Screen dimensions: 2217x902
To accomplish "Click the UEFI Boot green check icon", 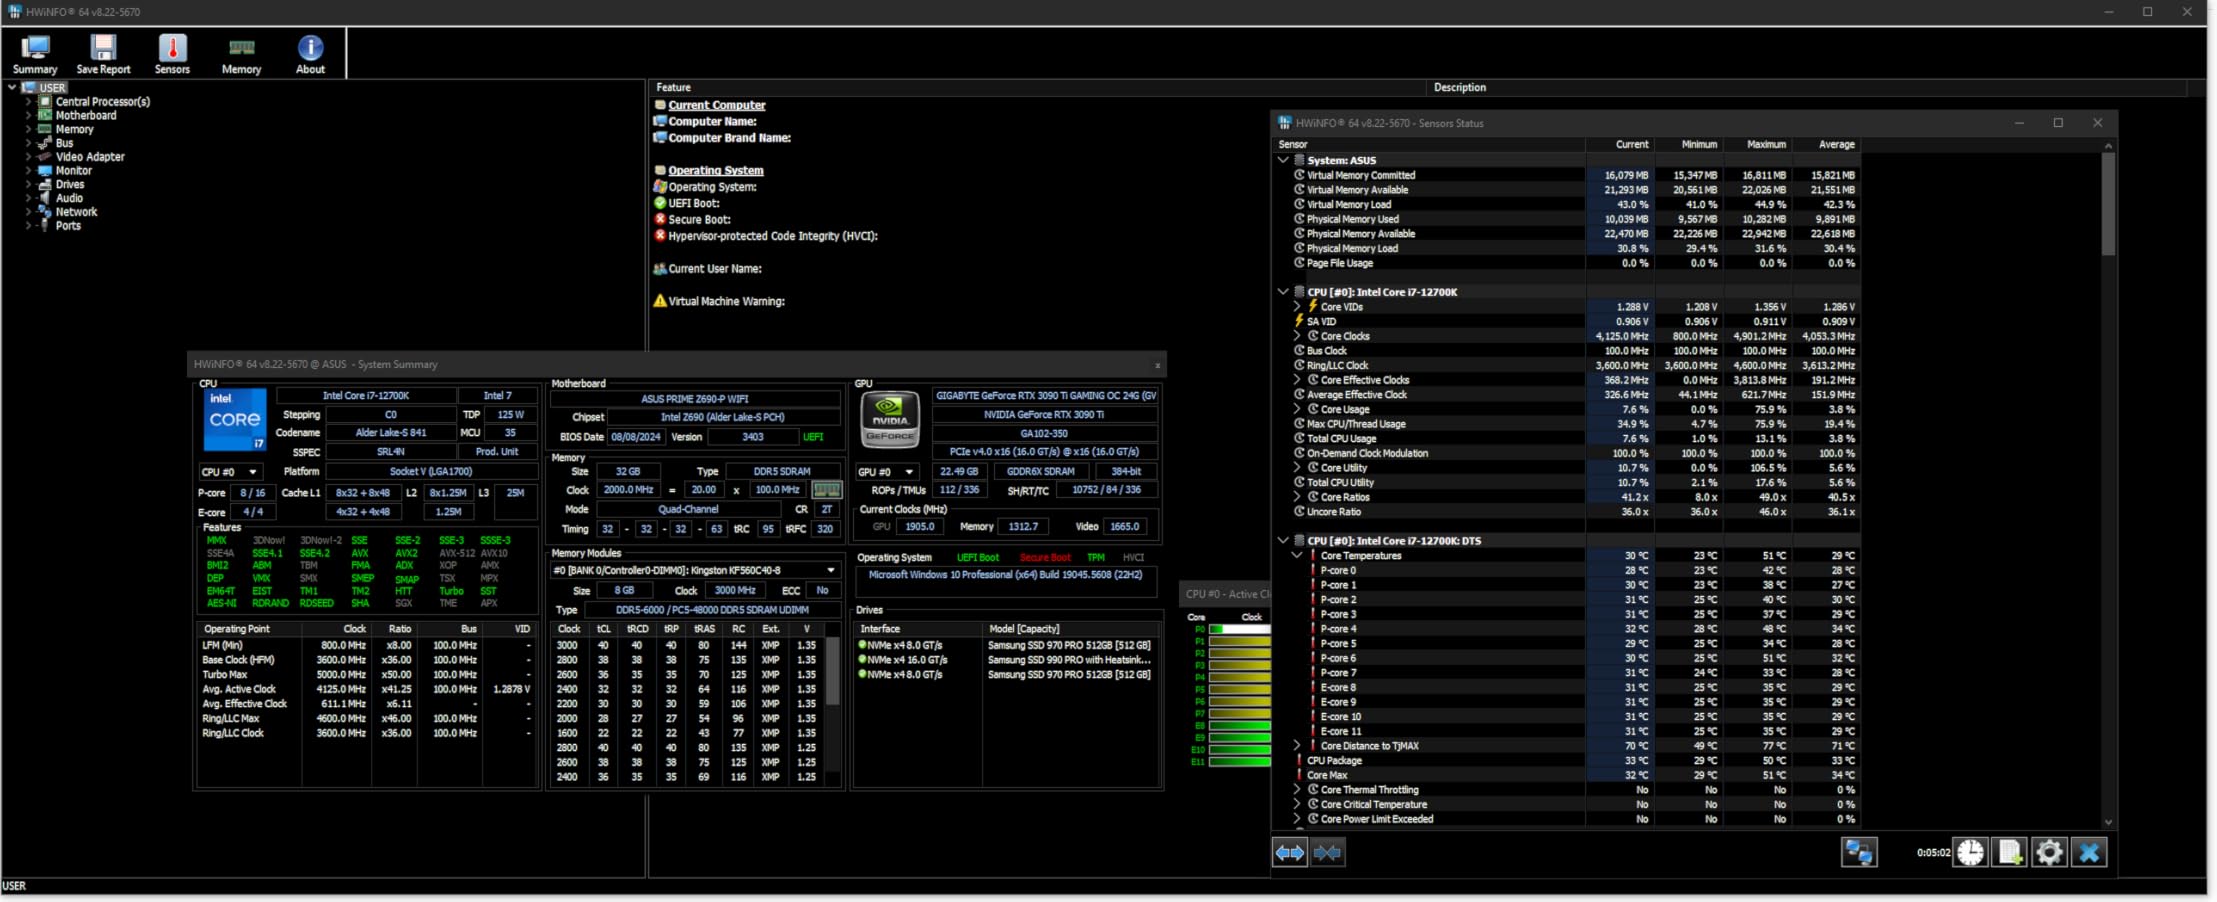I will [x=660, y=203].
